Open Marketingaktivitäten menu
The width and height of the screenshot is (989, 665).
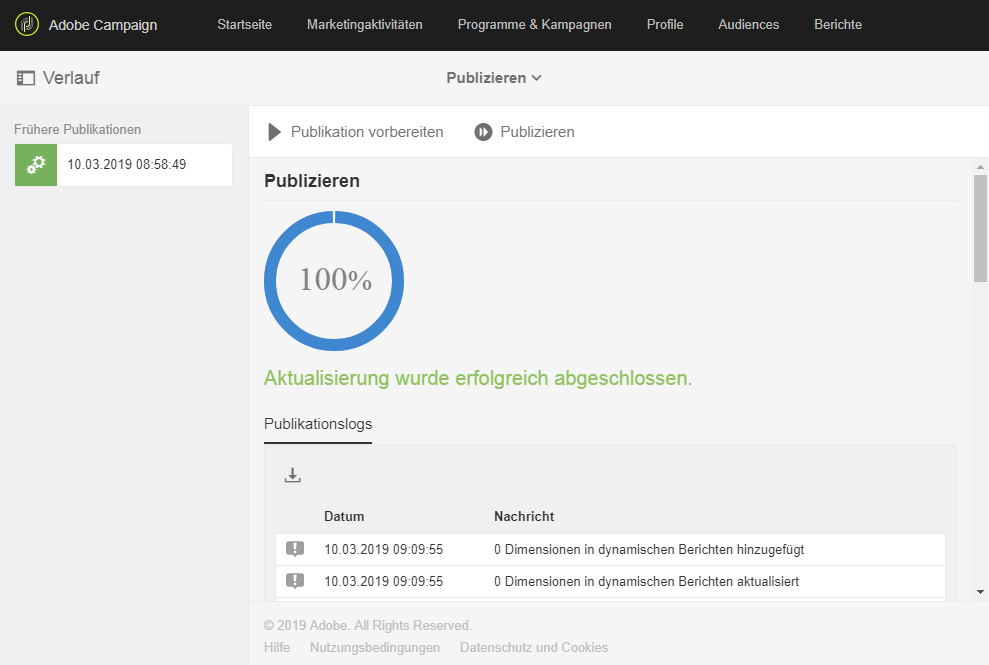pyautogui.click(x=365, y=25)
